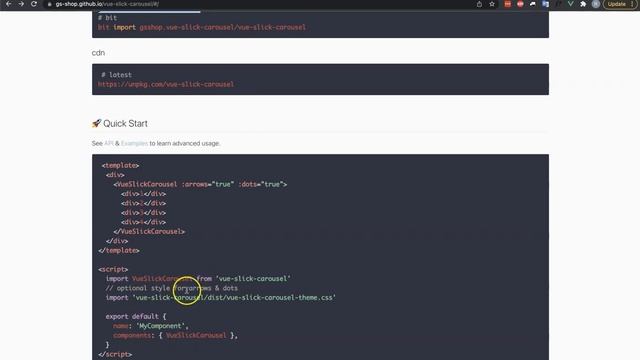
Task: Click the VueSlickCarousel opening tag line
Action: pos(200,184)
